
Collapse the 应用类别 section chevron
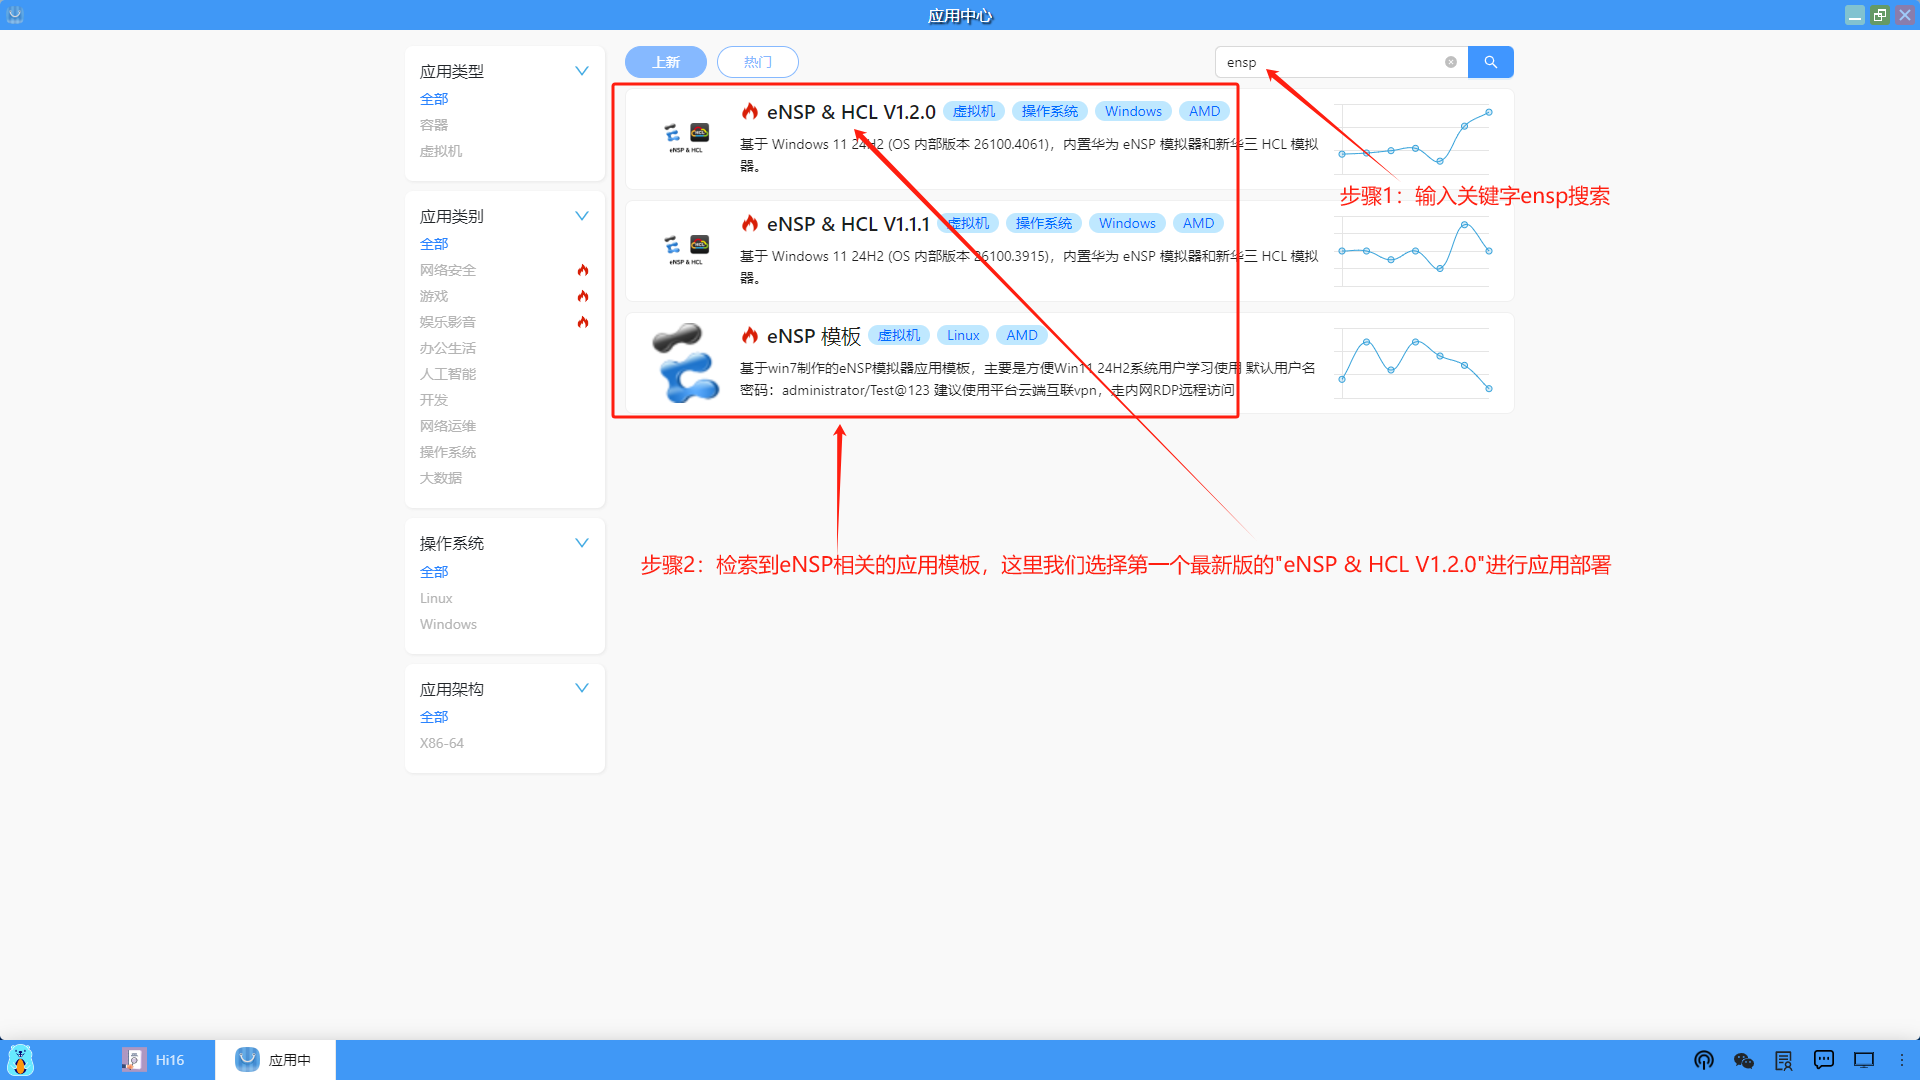point(581,216)
